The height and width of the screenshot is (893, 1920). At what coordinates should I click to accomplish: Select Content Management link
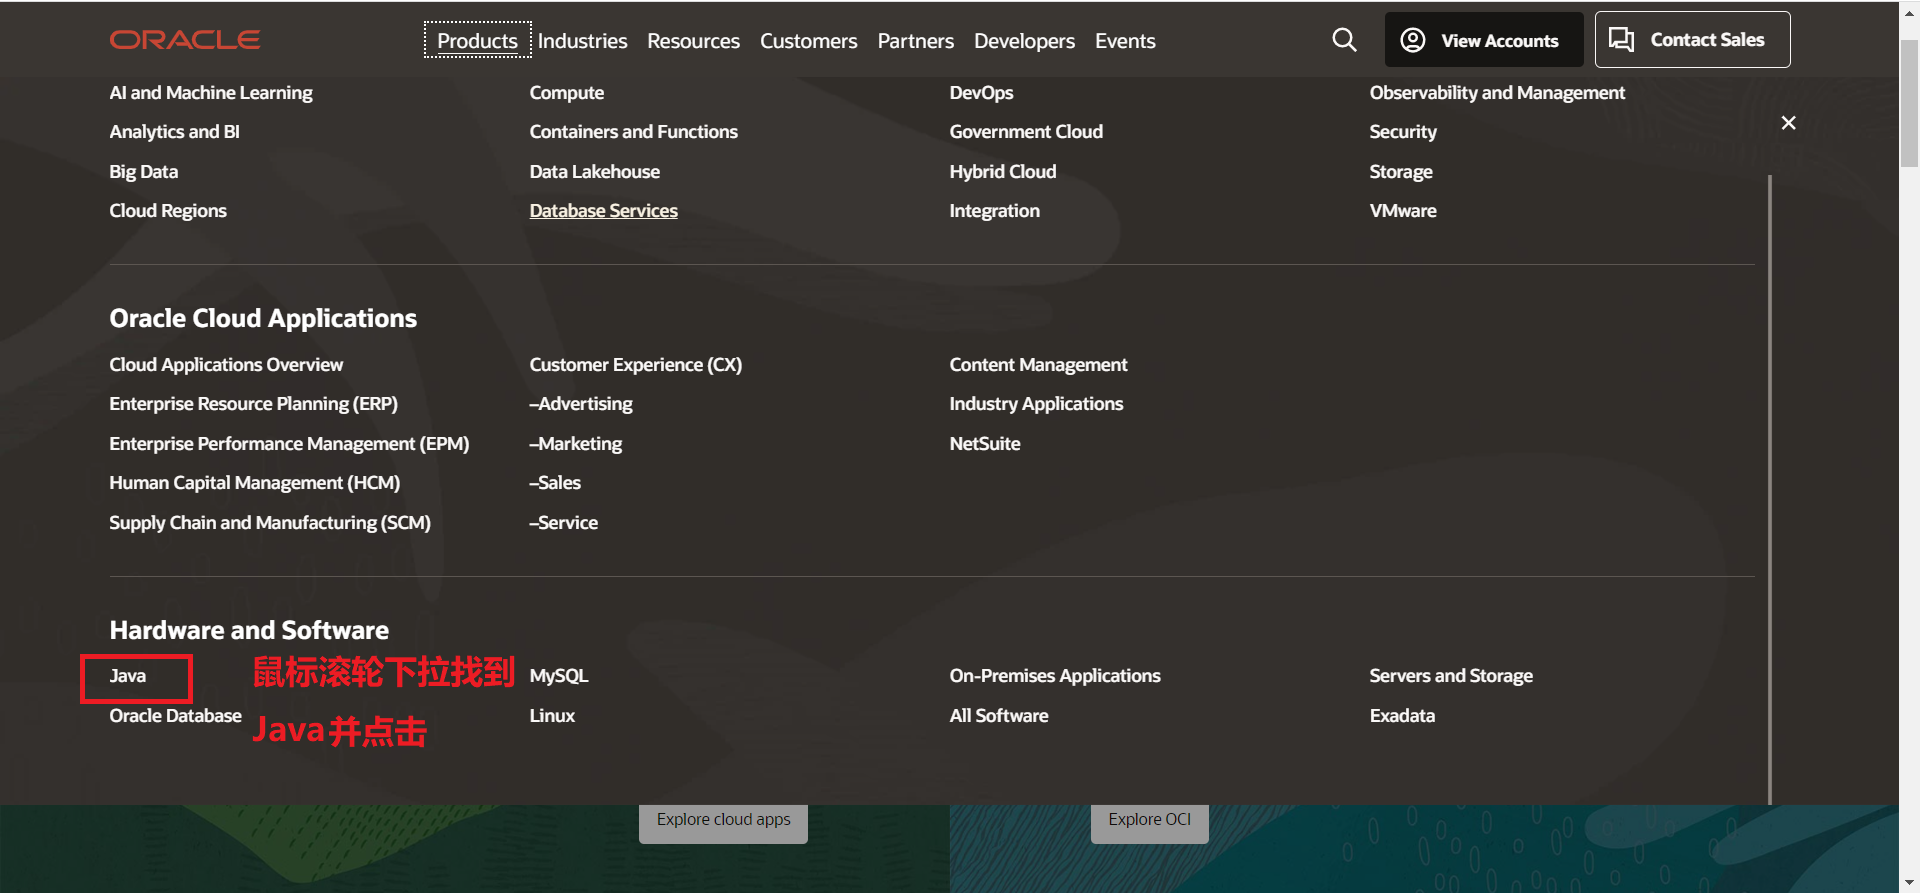(1038, 365)
